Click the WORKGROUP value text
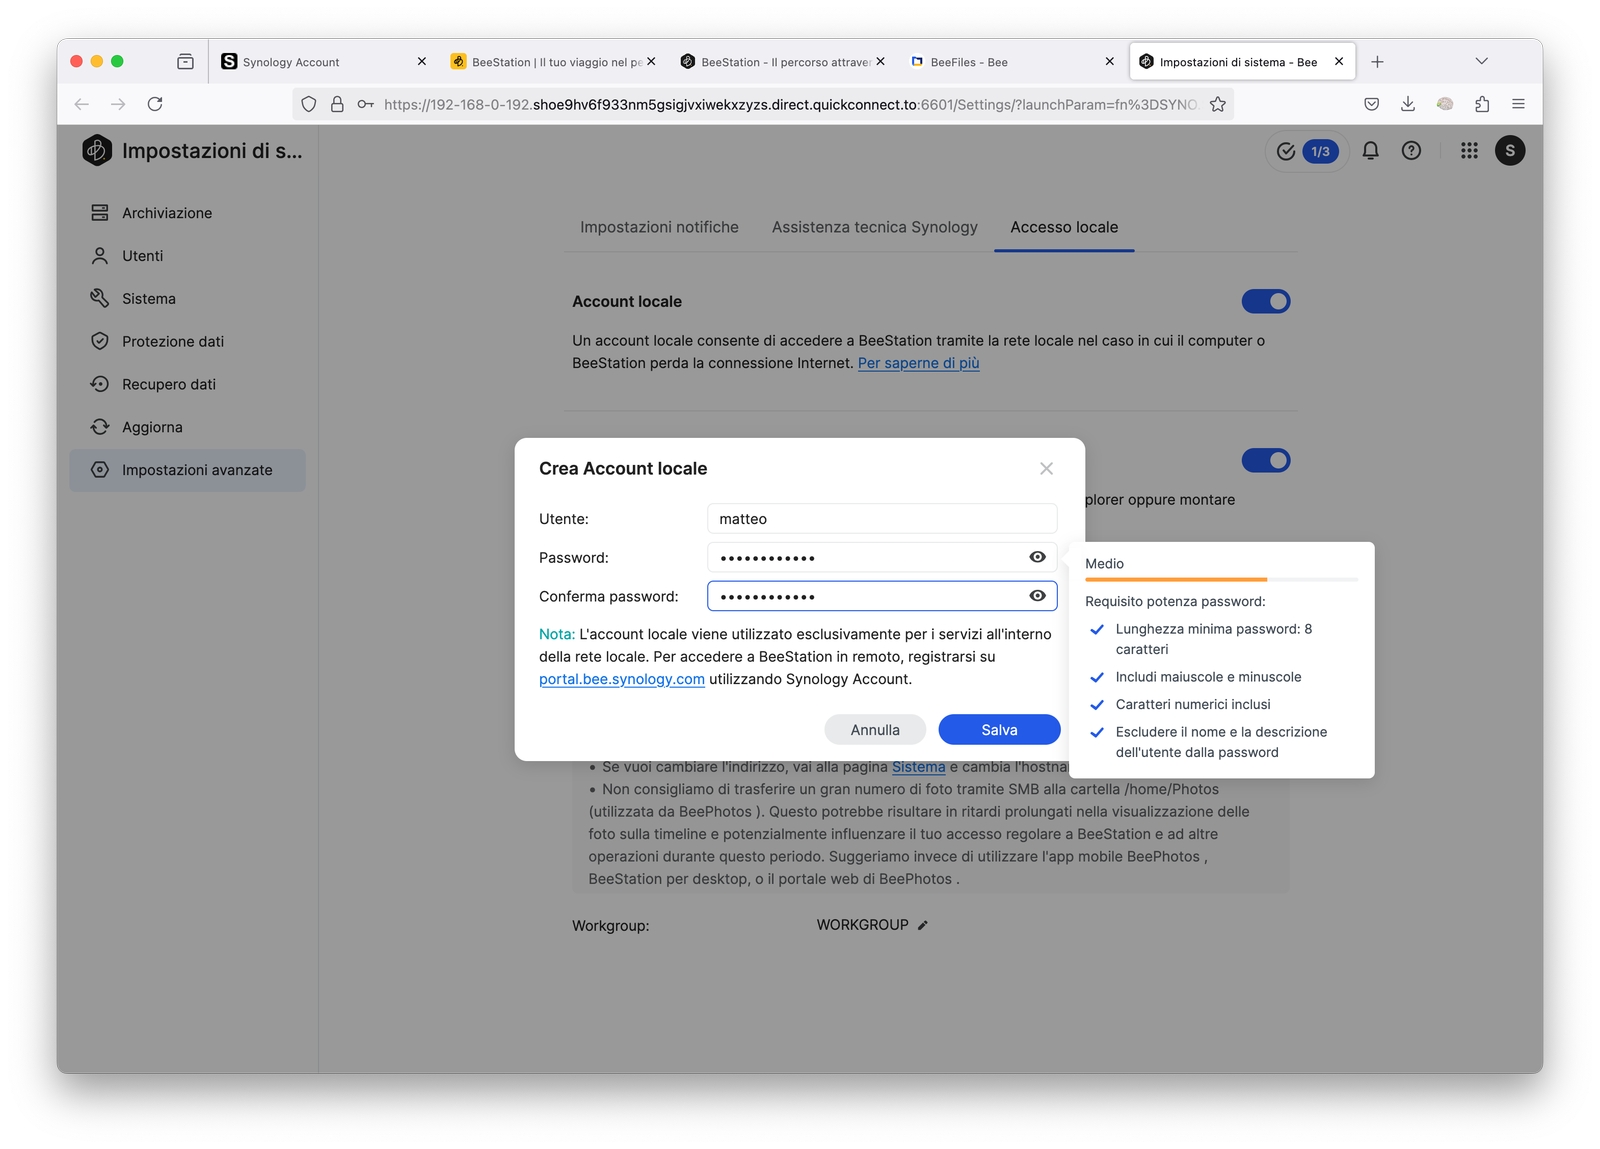The image size is (1600, 1149). (x=862, y=925)
